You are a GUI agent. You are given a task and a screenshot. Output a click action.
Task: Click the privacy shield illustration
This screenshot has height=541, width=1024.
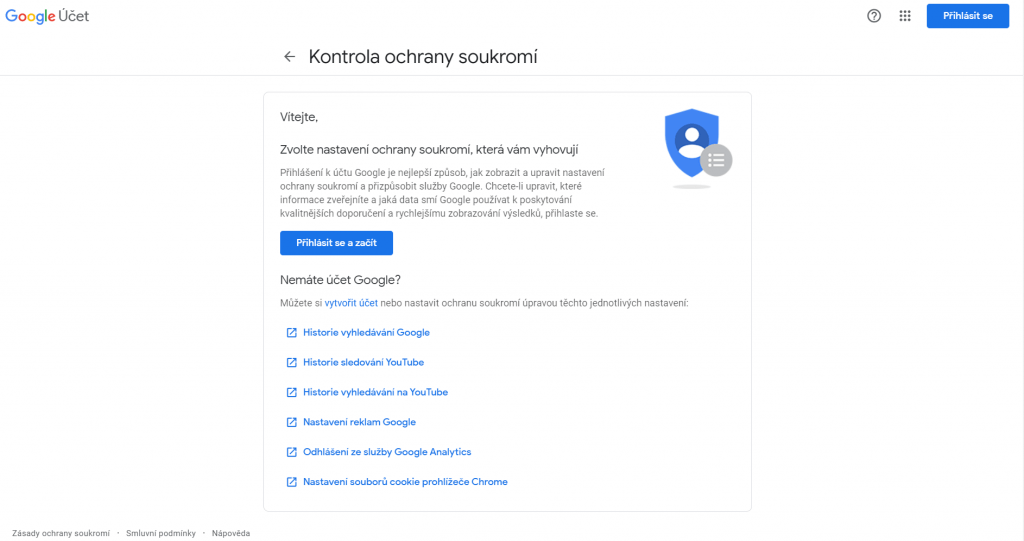(x=697, y=148)
